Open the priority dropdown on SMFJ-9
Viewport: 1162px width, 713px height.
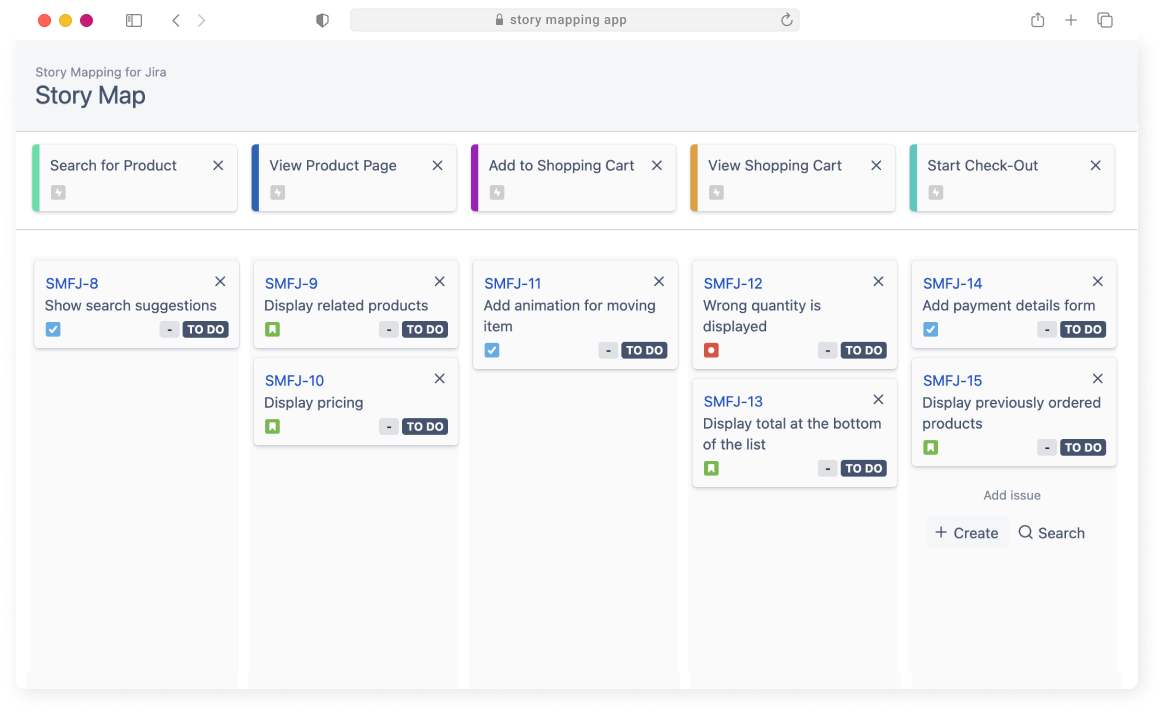click(x=389, y=329)
